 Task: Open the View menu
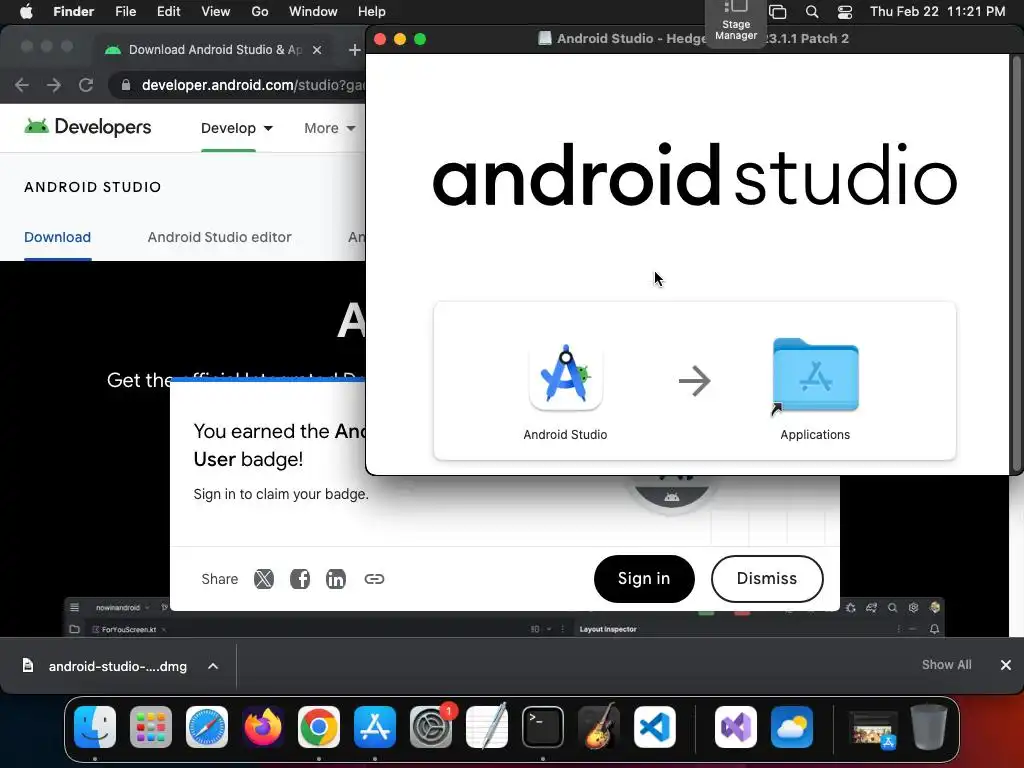pos(216,12)
